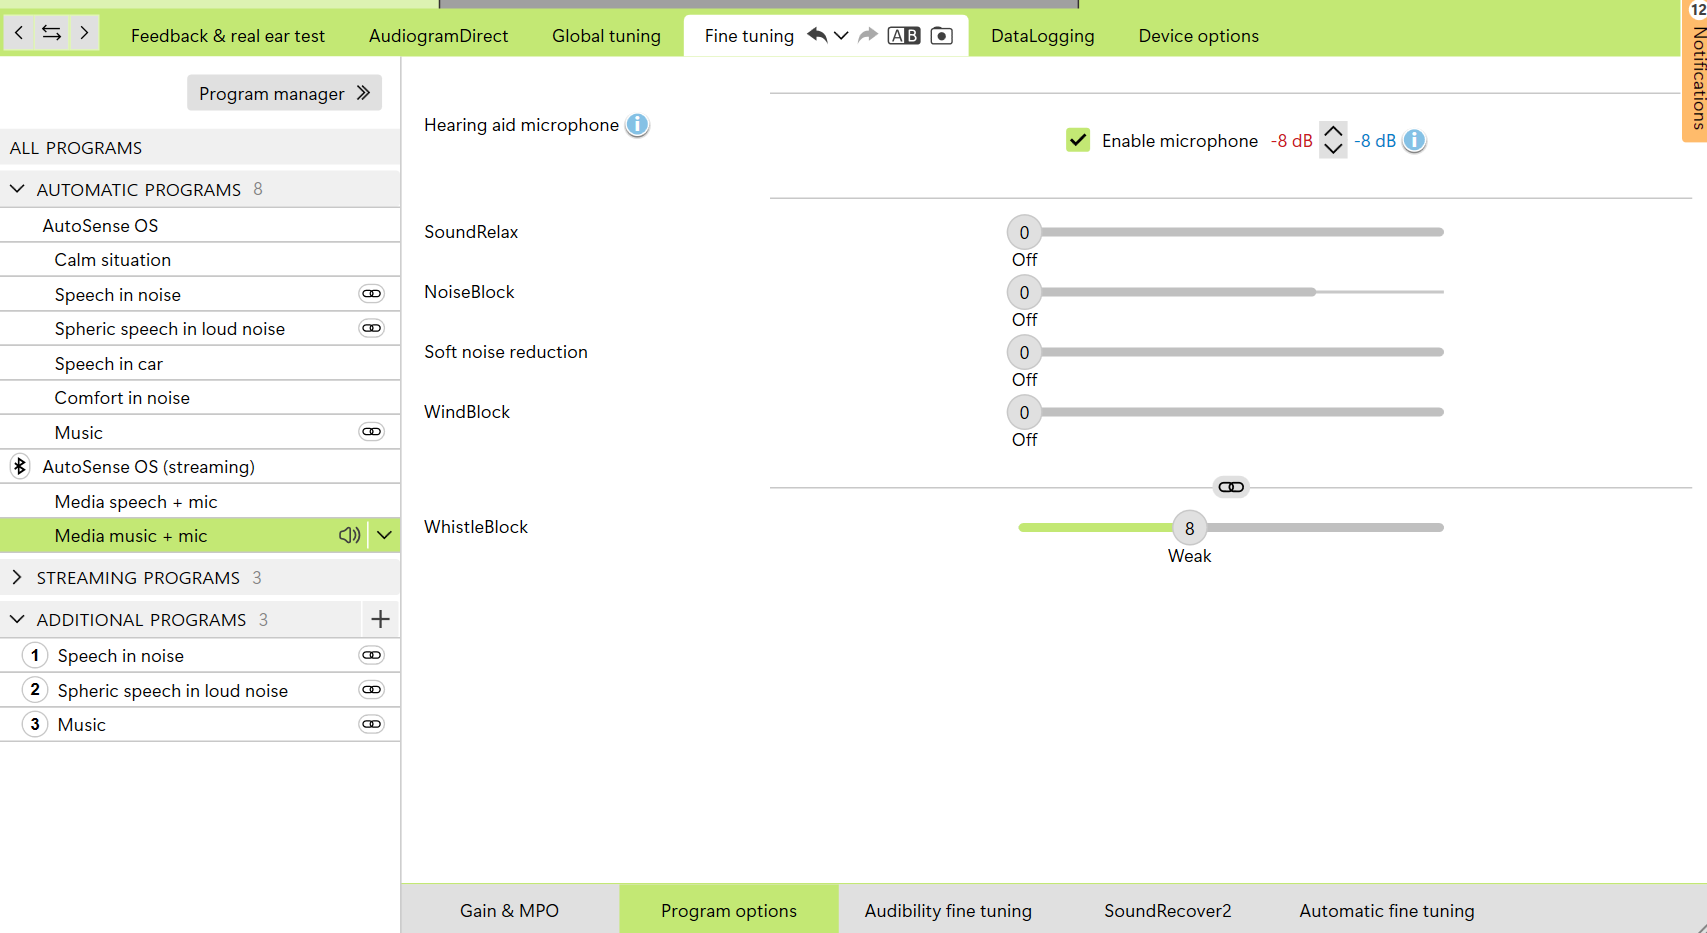Click the blue right -8 dB value
Image resolution: width=1707 pixels, height=933 pixels.
tap(1375, 141)
